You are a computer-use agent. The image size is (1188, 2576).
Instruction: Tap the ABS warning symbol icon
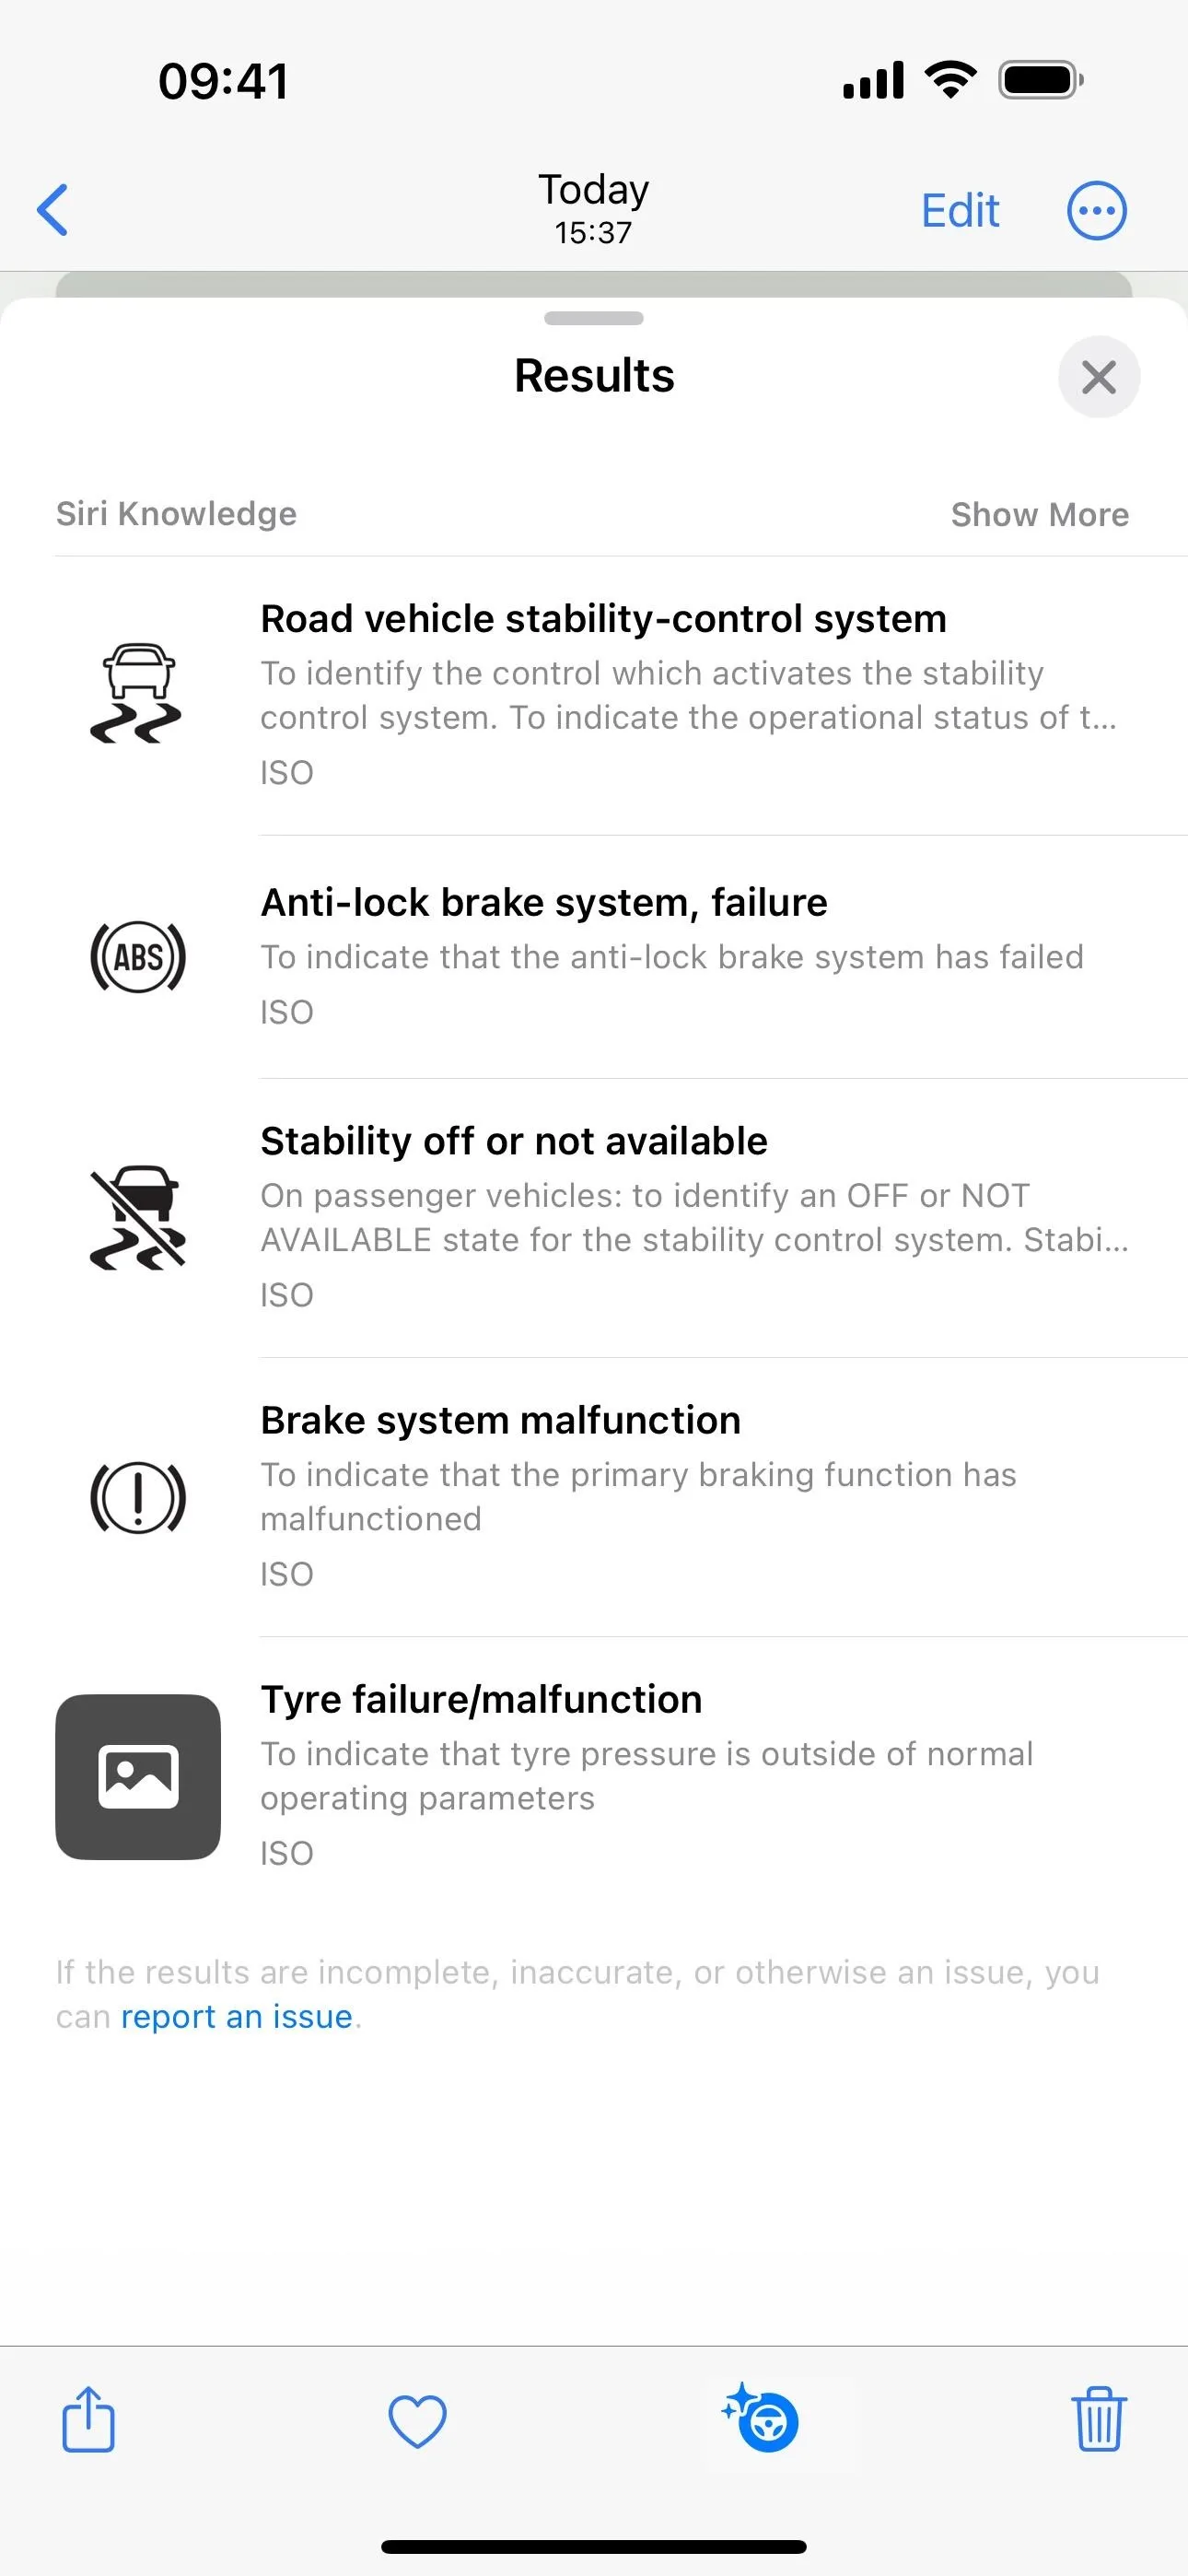coord(138,957)
